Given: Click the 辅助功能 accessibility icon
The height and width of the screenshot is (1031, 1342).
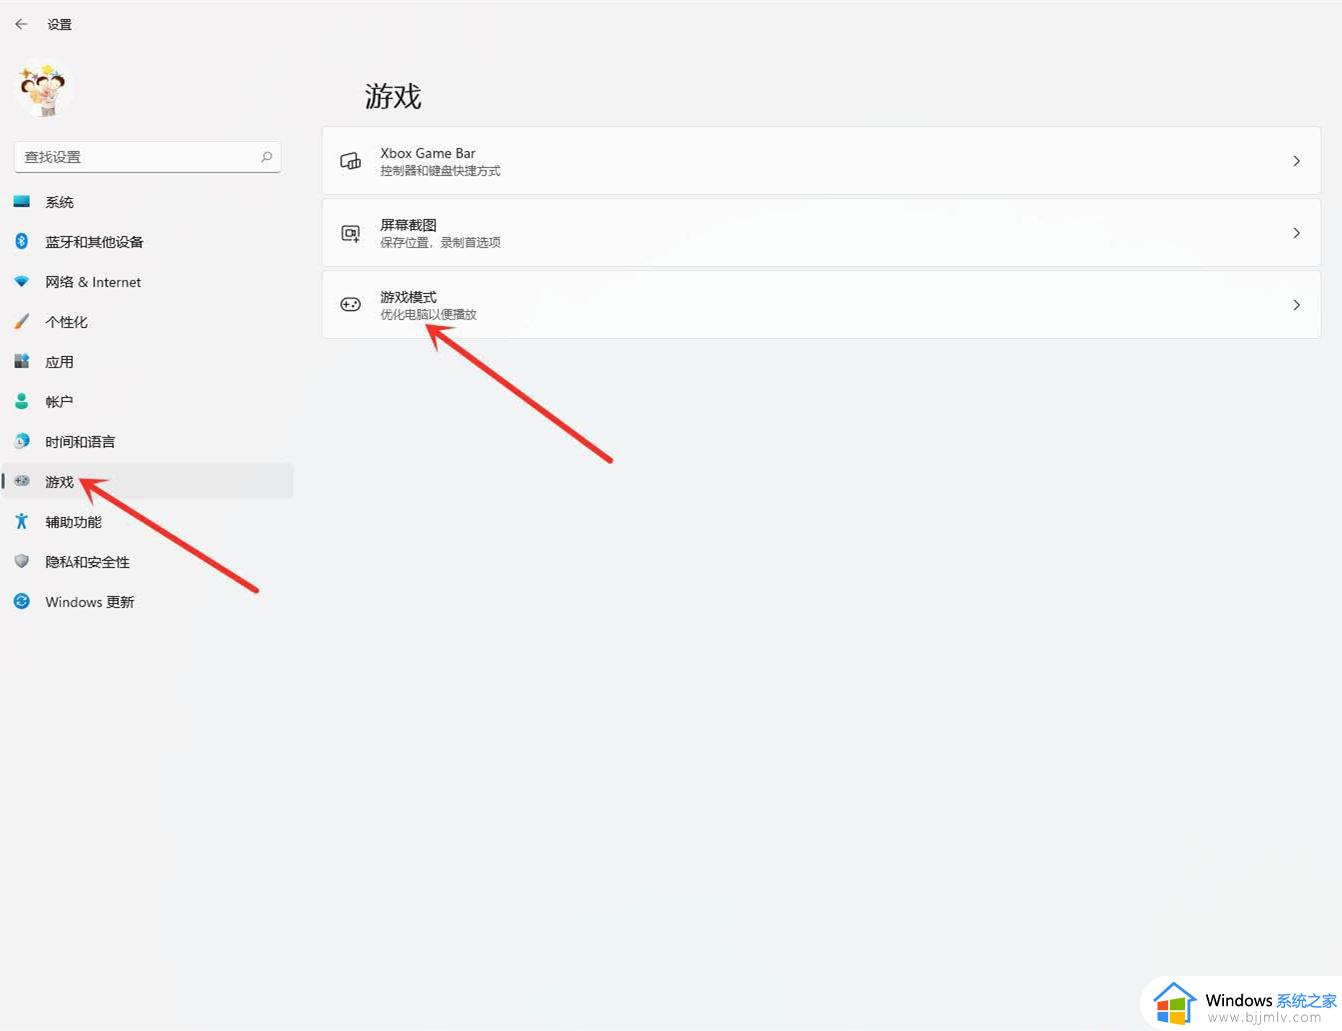Looking at the screenshot, I should (x=22, y=522).
